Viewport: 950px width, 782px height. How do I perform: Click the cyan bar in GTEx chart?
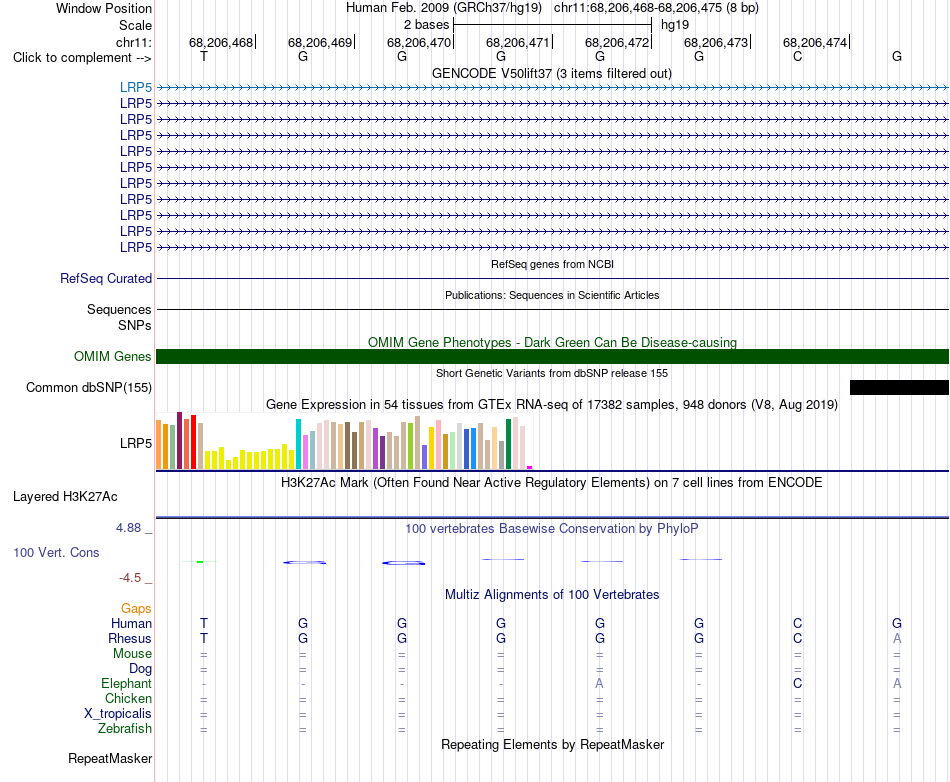298,444
